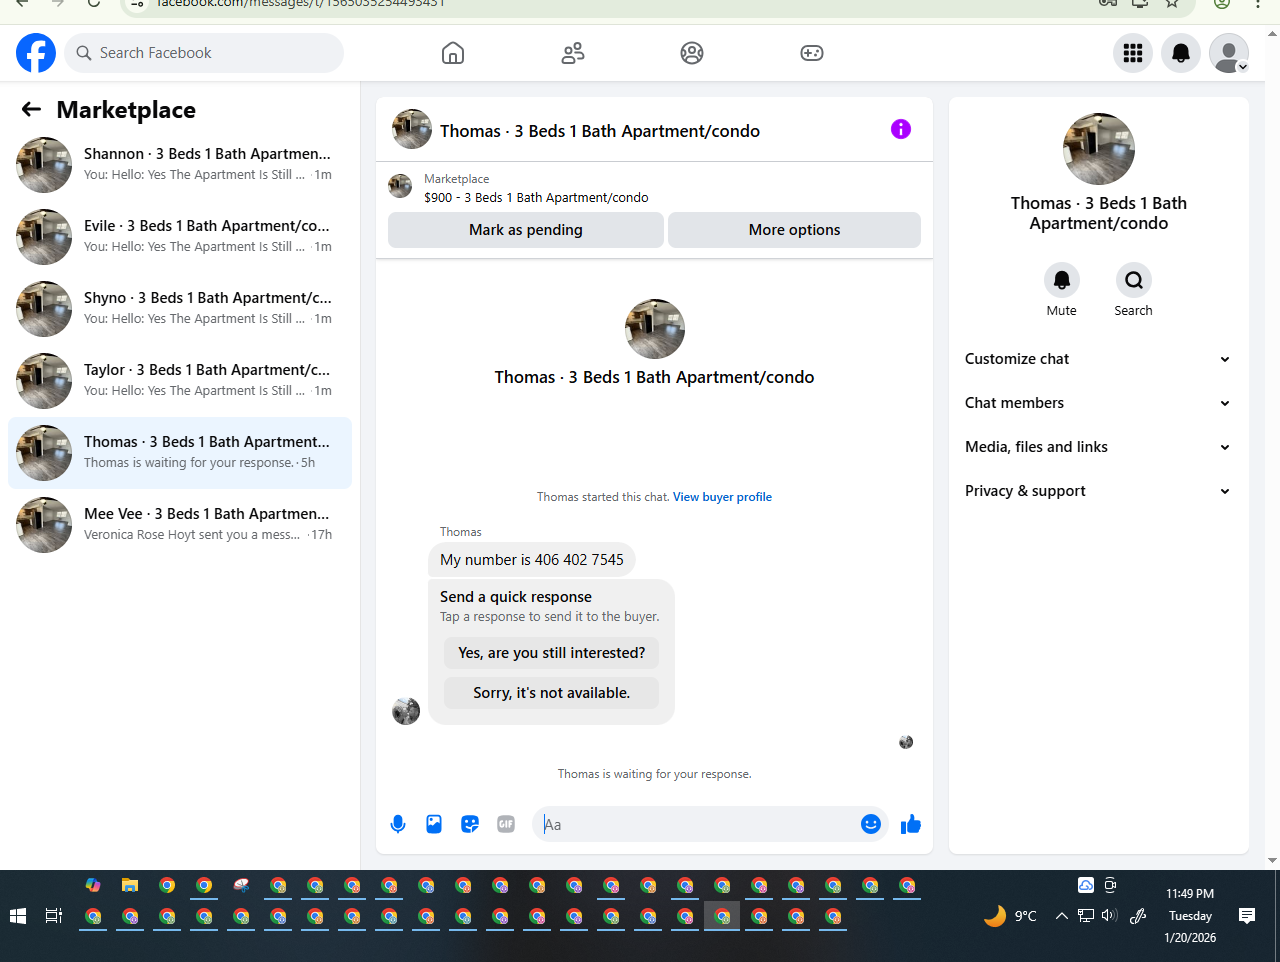The image size is (1280, 962).
Task: Show hidden system tray icons
Action: tap(1062, 916)
